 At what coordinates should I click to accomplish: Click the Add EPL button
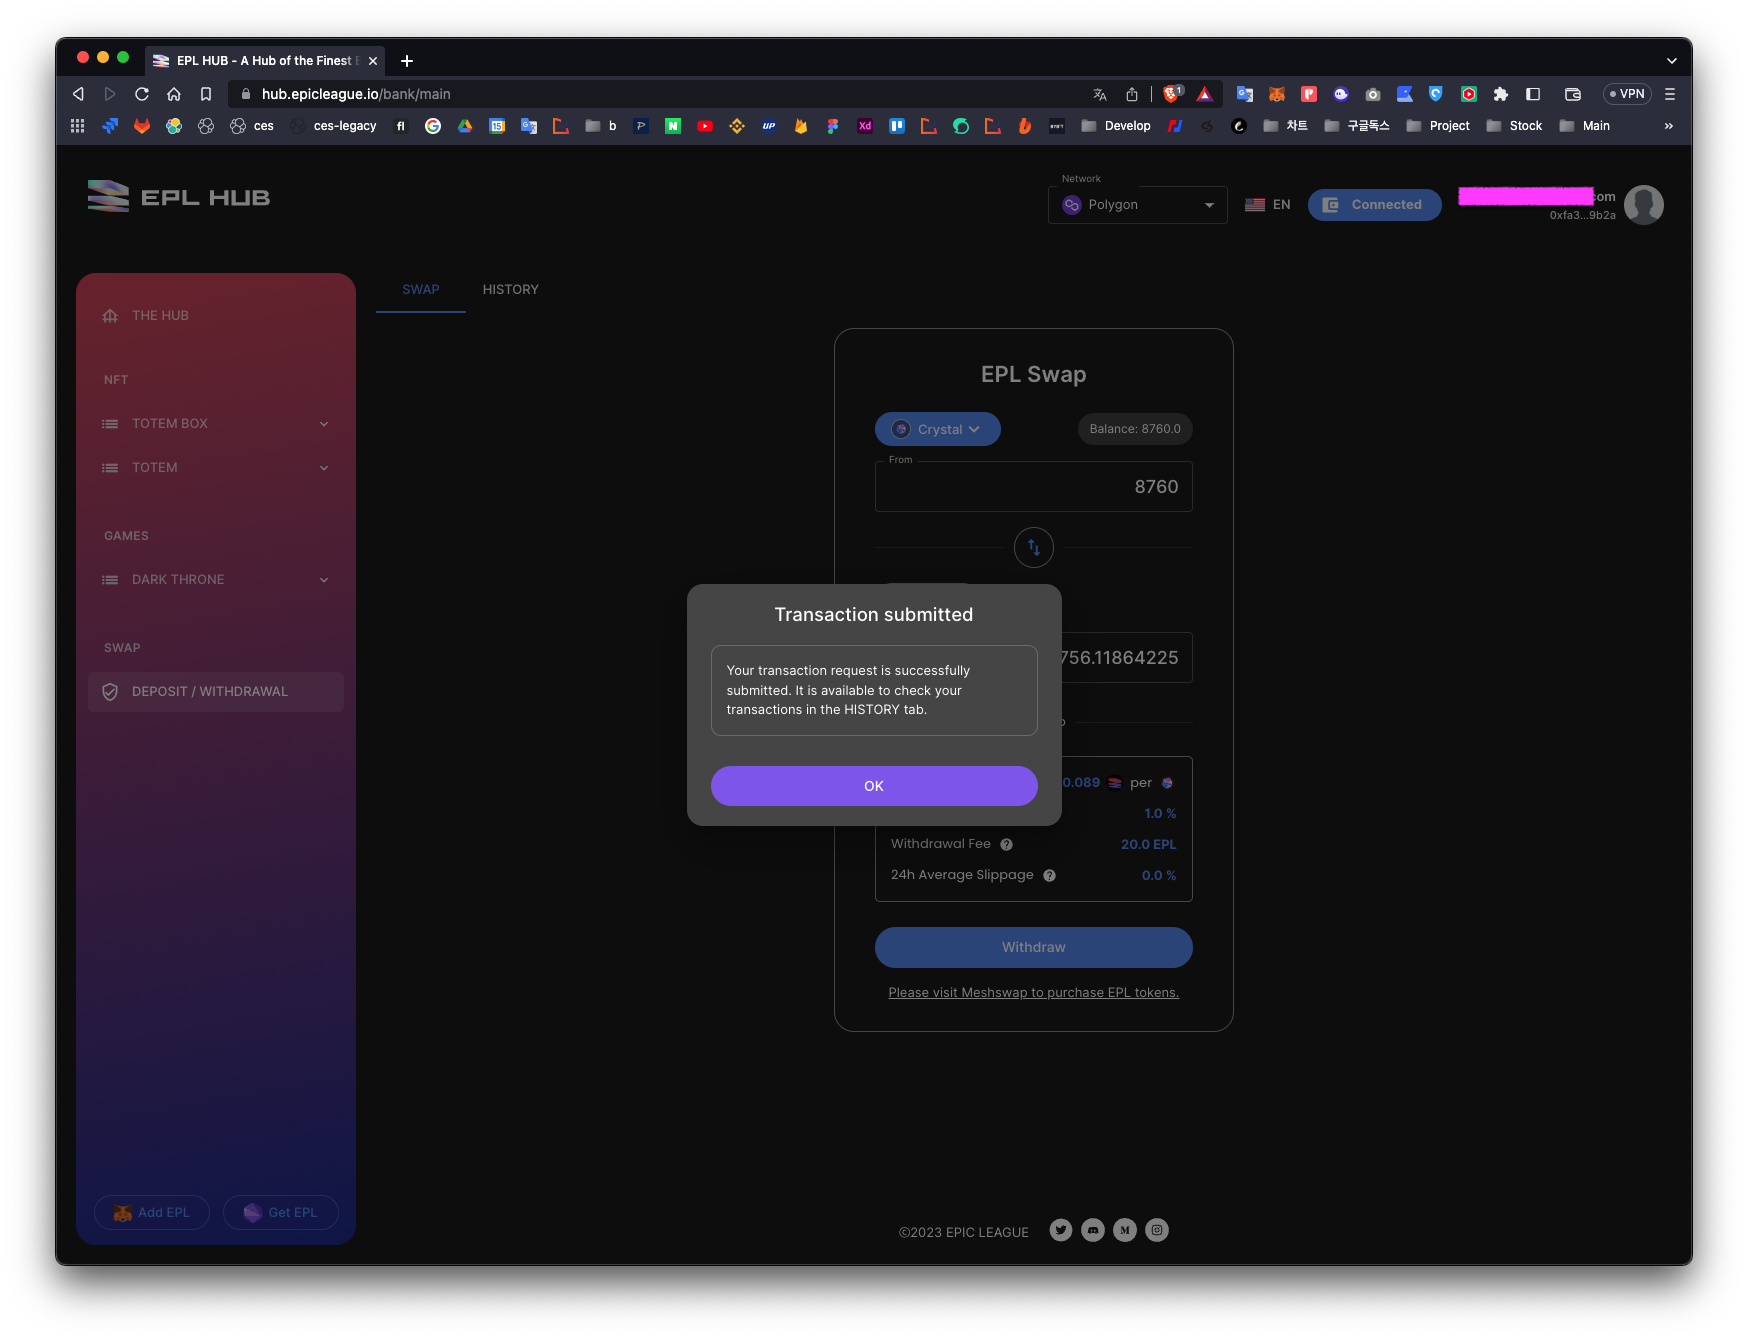pos(152,1213)
